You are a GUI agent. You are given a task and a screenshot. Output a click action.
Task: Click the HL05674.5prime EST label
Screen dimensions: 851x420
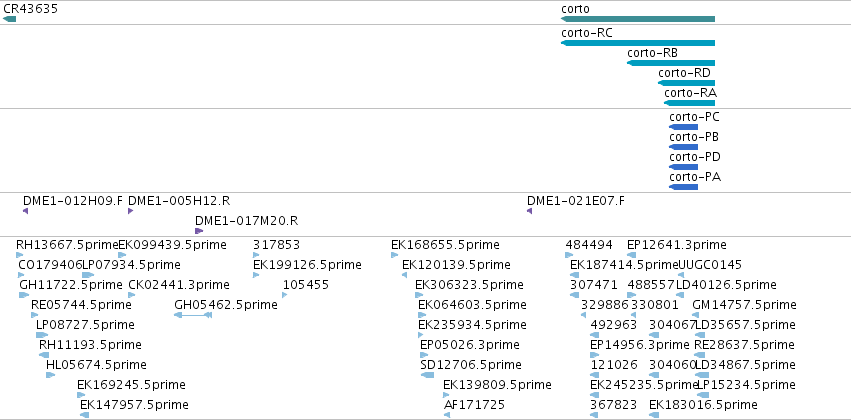click(x=96, y=365)
